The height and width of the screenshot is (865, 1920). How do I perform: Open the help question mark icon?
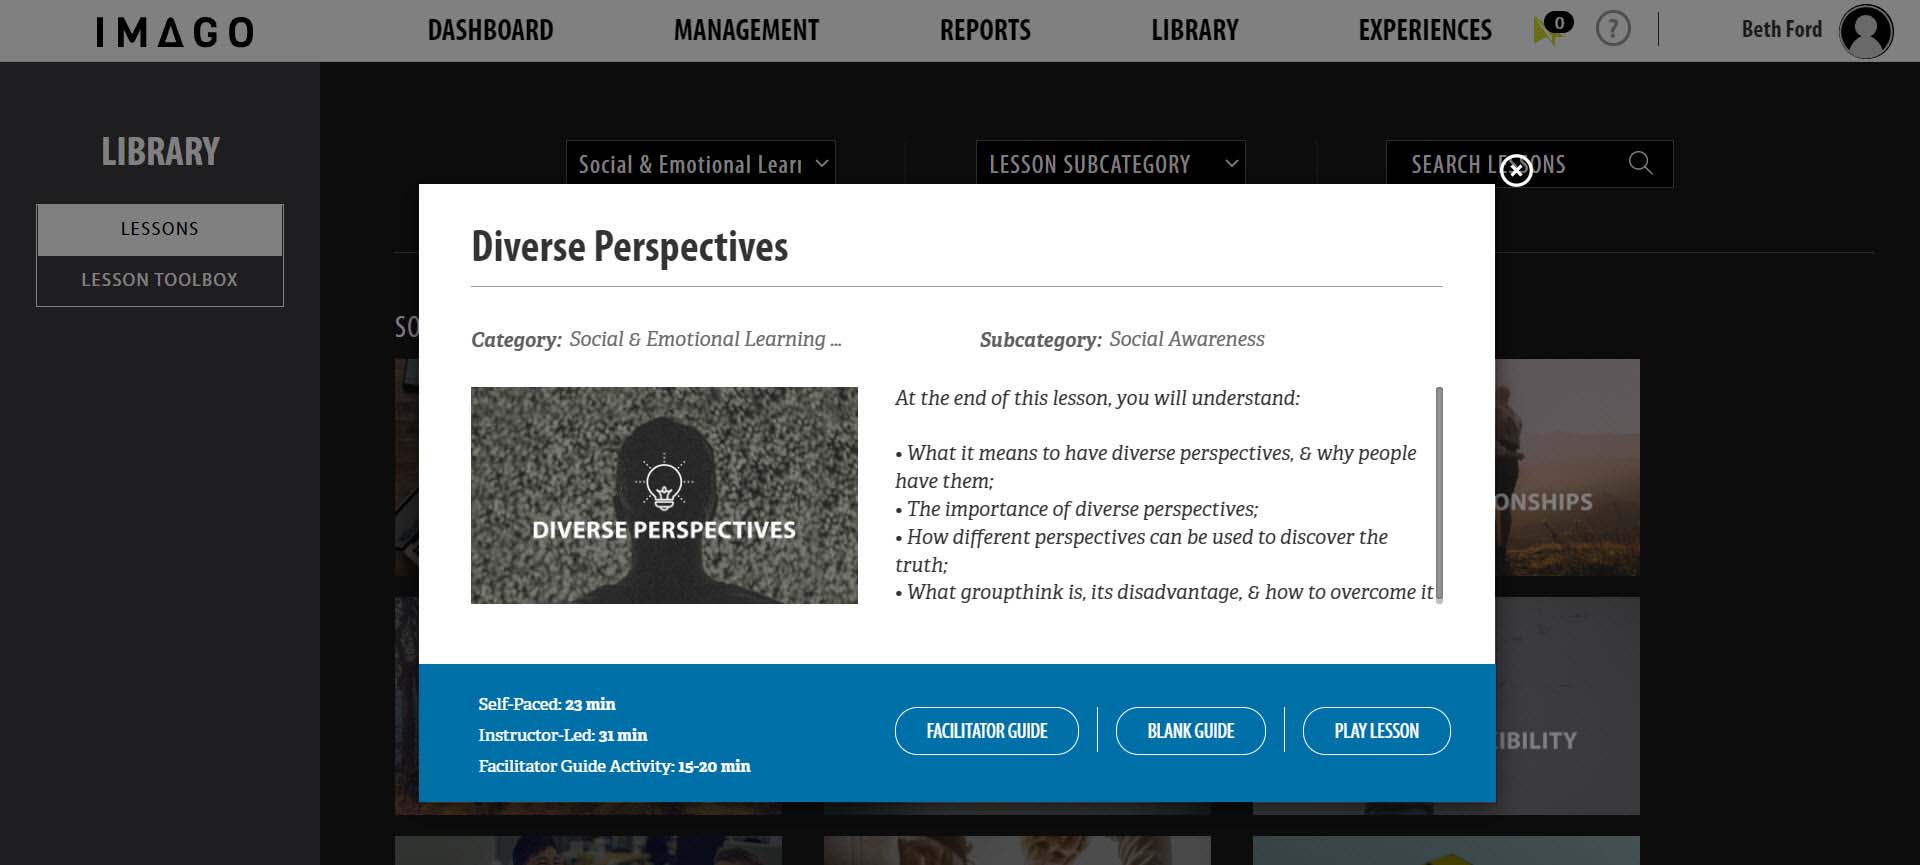point(1612,29)
